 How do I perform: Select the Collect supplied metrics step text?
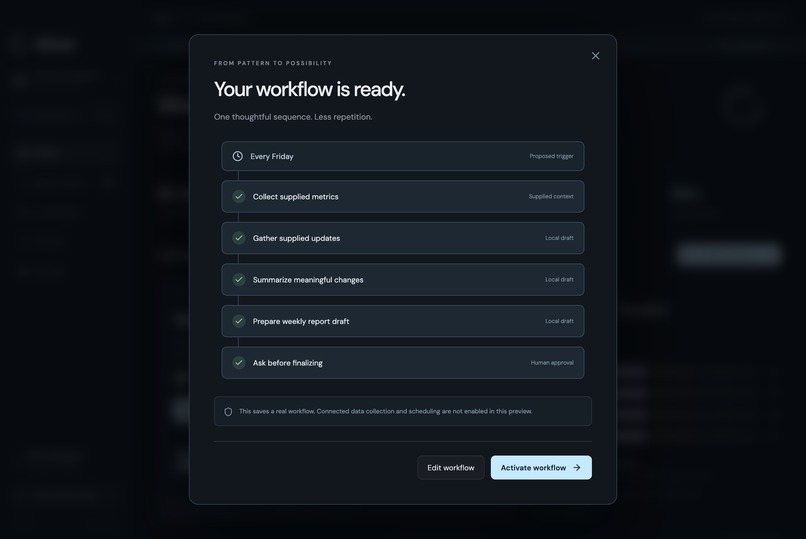(x=296, y=197)
